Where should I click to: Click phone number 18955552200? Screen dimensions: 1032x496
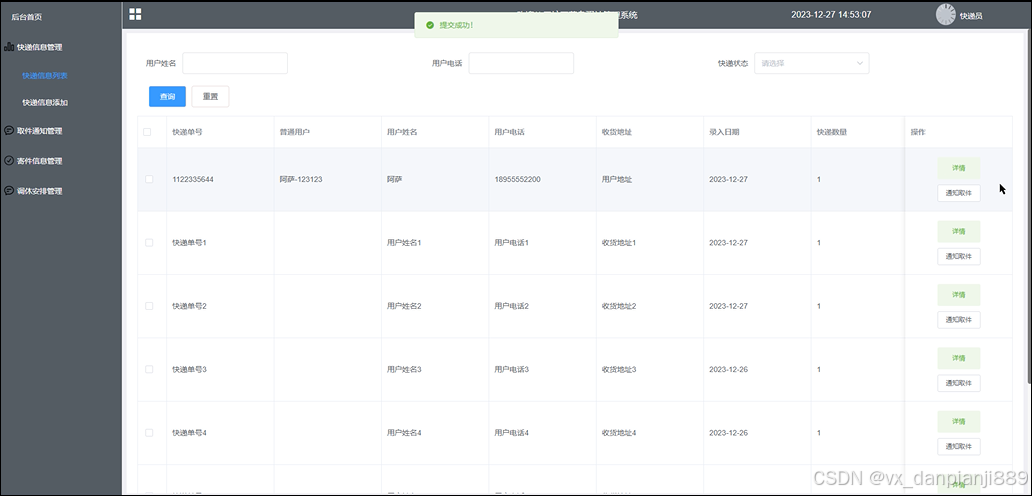point(517,179)
